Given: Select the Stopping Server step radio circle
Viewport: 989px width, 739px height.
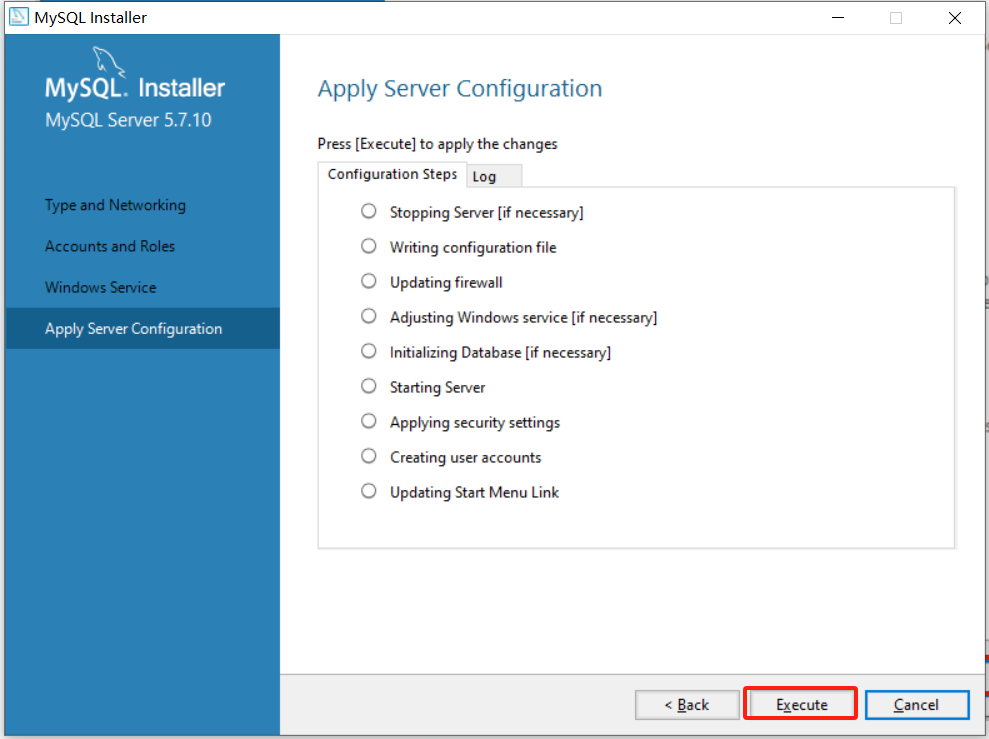Looking at the screenshot, I should [369, 211].
